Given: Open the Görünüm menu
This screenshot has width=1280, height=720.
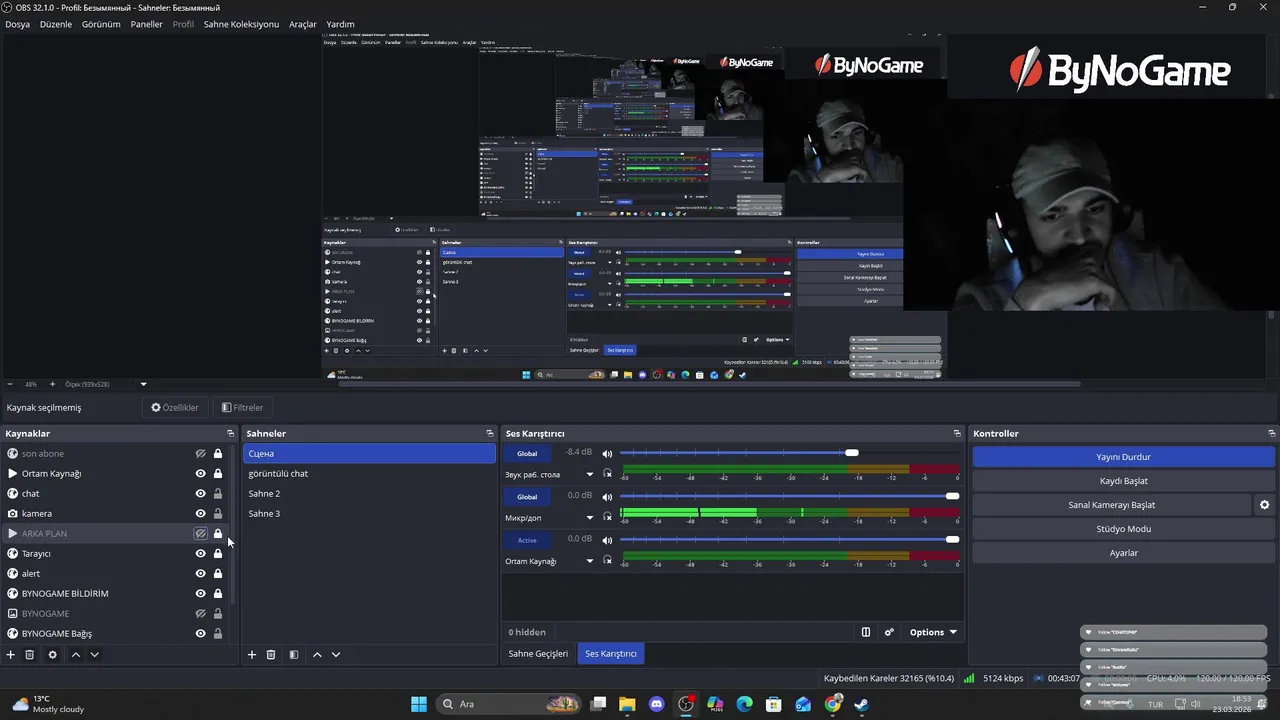Looking at the screenshot, I should pos(101,24).
